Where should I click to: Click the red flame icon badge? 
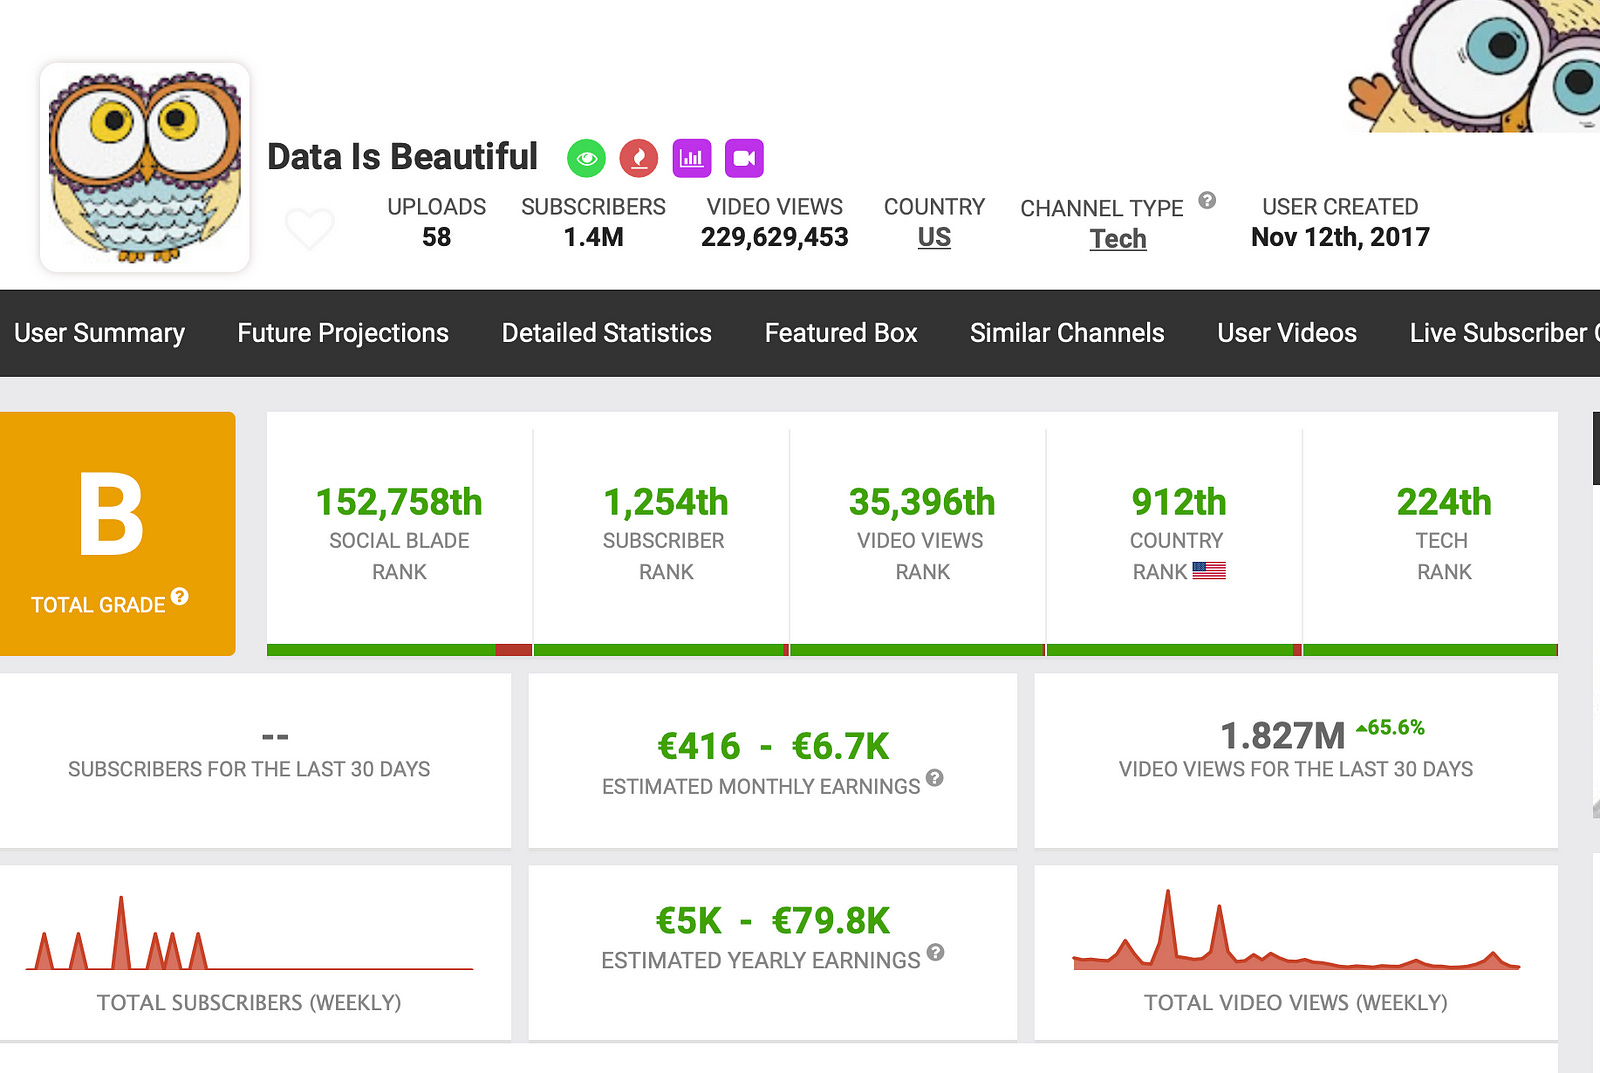point(639,158)
